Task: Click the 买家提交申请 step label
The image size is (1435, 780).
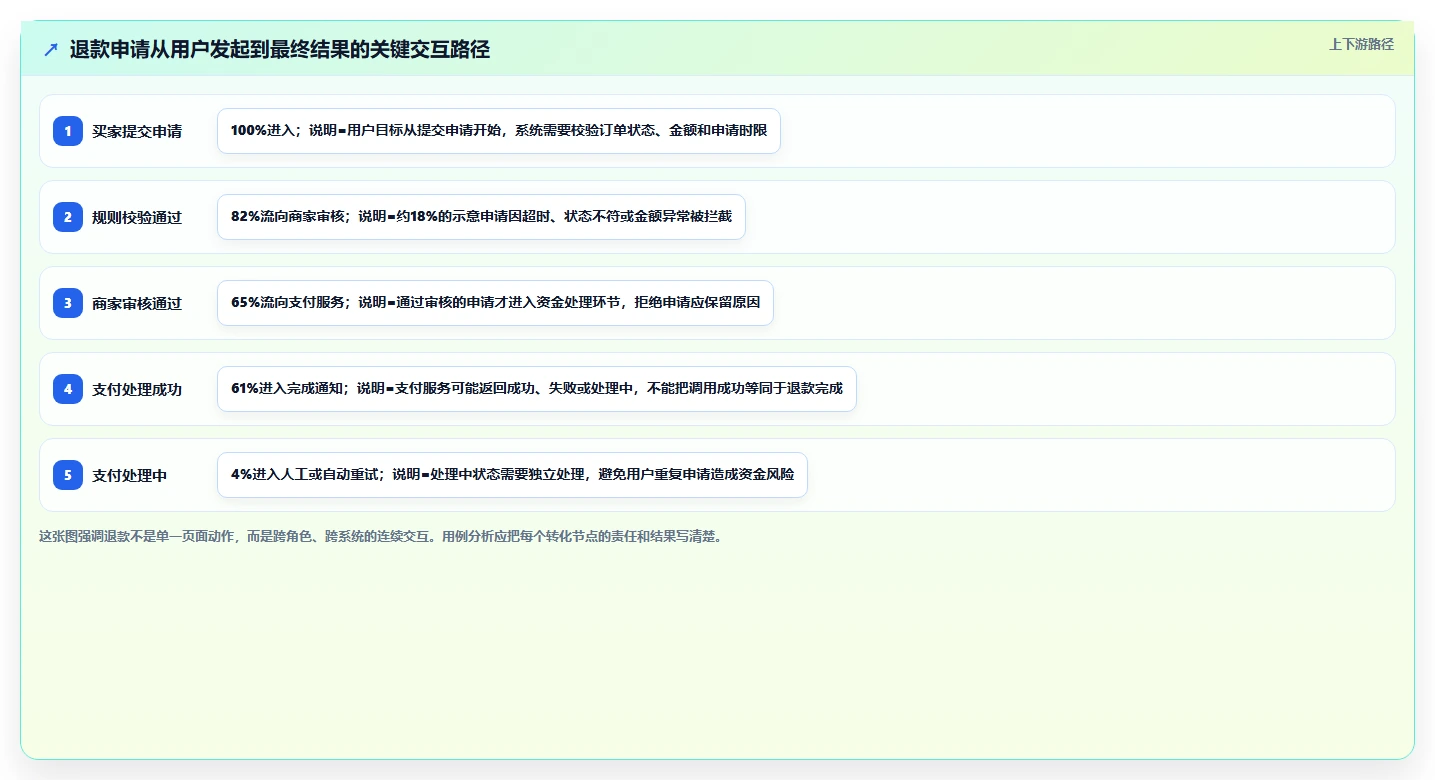Action: click(137, 131)
